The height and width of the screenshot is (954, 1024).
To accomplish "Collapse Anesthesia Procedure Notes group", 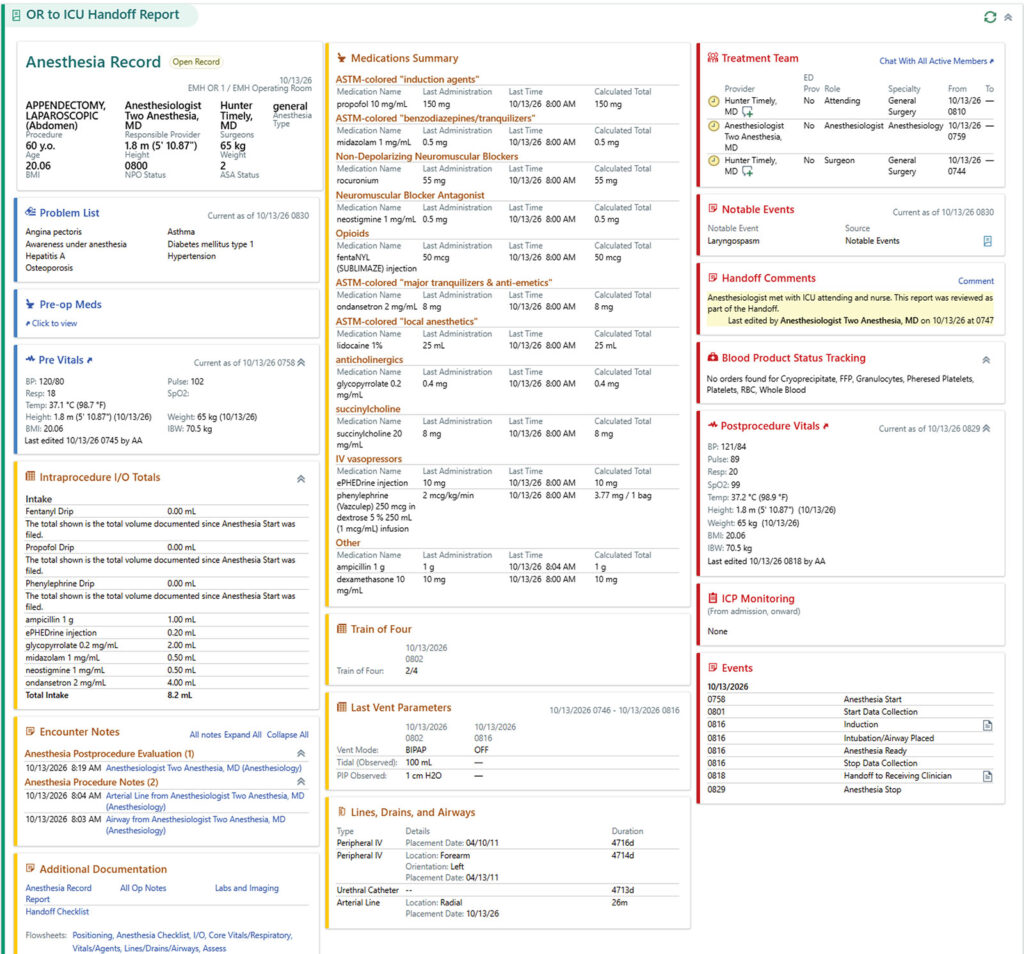I will [x=301, y=782].
